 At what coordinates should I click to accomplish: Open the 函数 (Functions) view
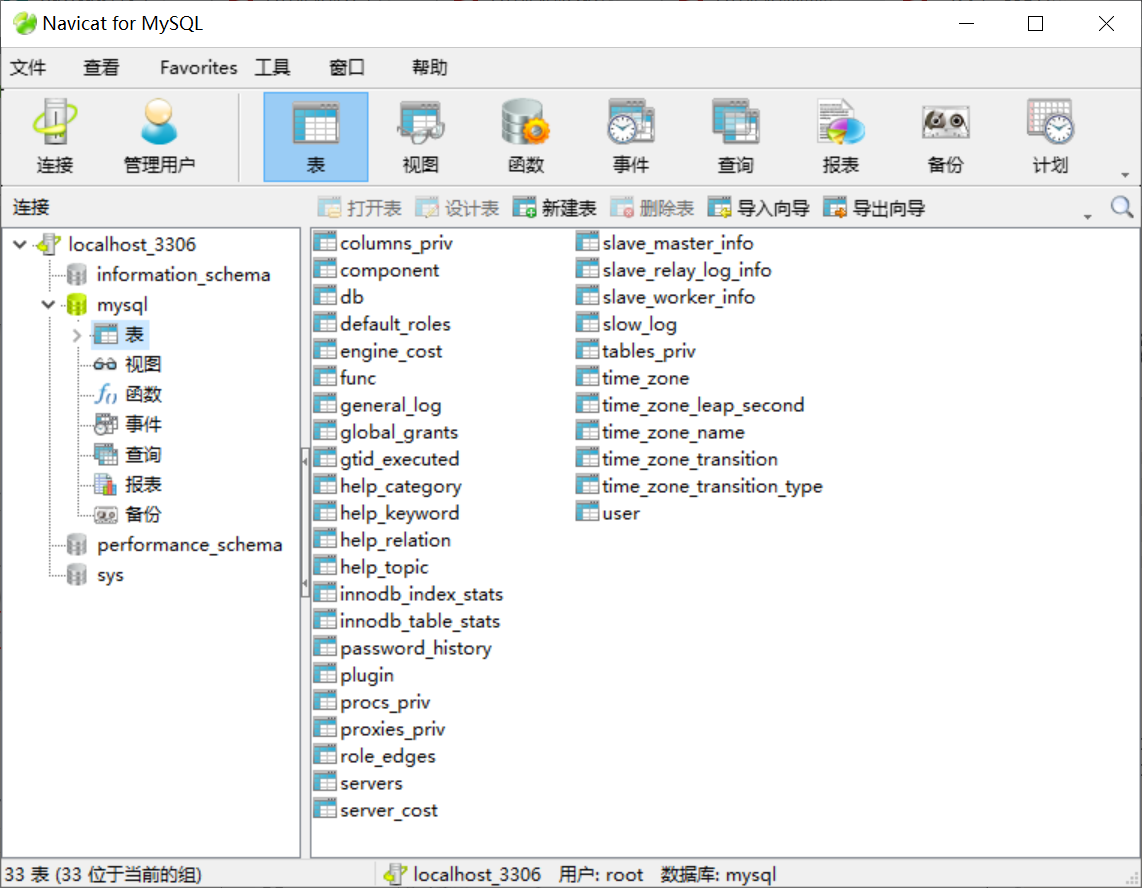524,135
